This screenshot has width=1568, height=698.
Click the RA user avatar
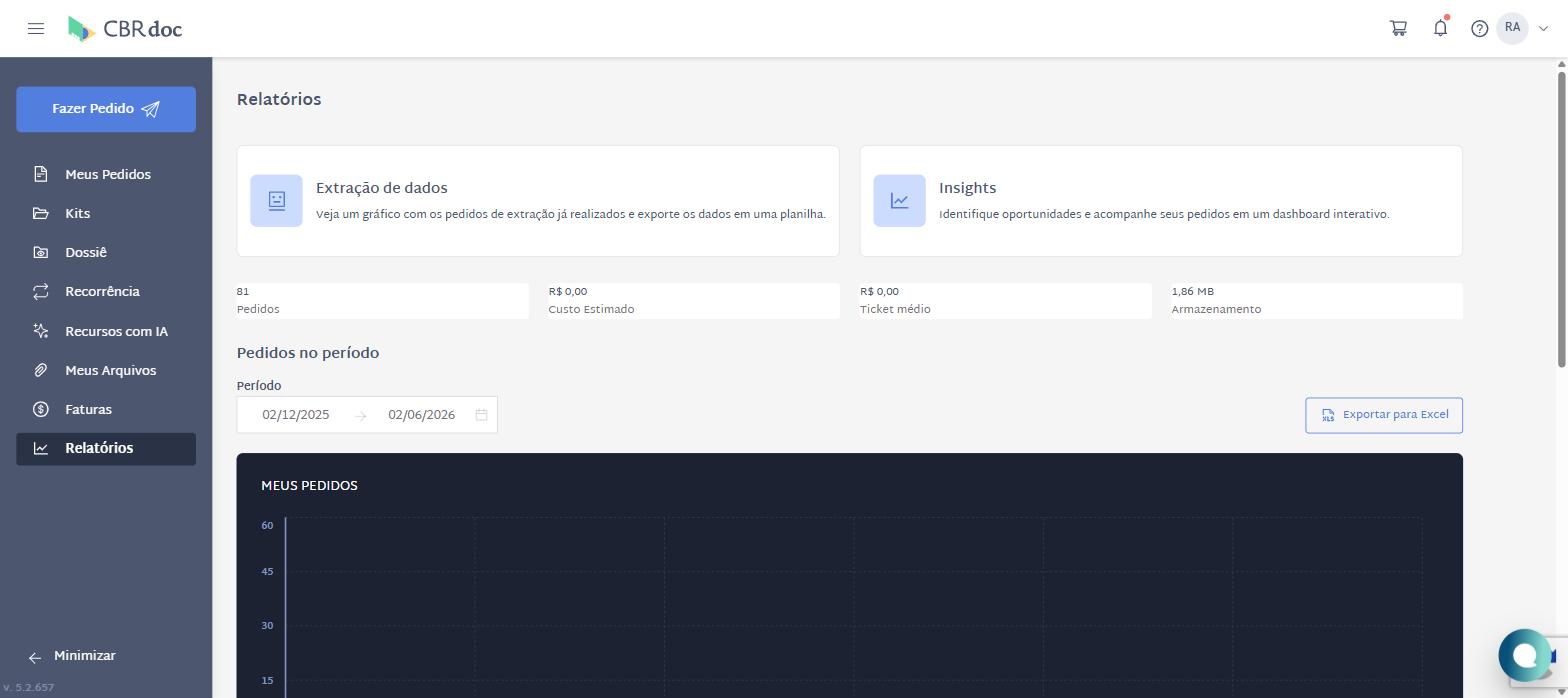pos(1512,28)
